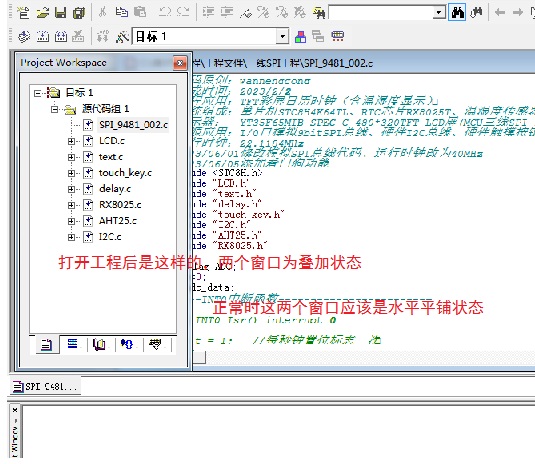Collapse the 源代码组 1 folder node
The width and height of the screenshot is (535, 464).
click(x=54, y=109)
